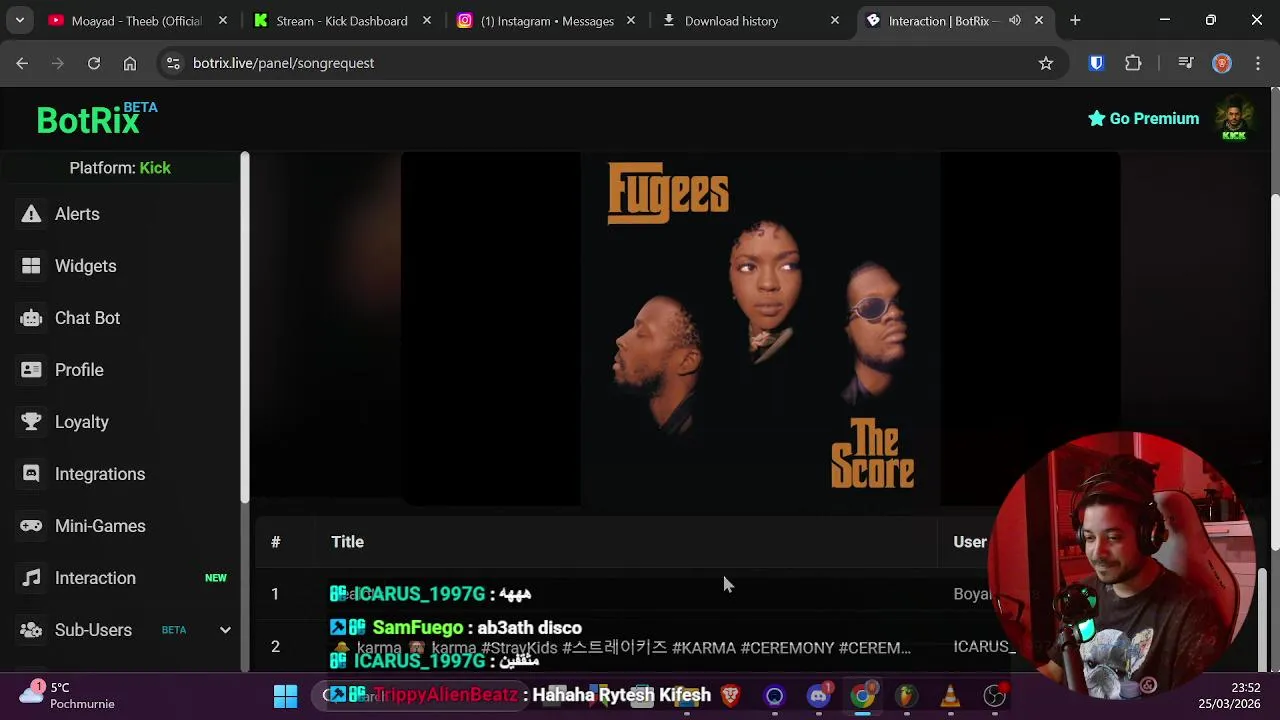The height and width of the screenshot is (720, 1280).
Task: Click the Platform: Kick label
Action: tap(120, 168)
